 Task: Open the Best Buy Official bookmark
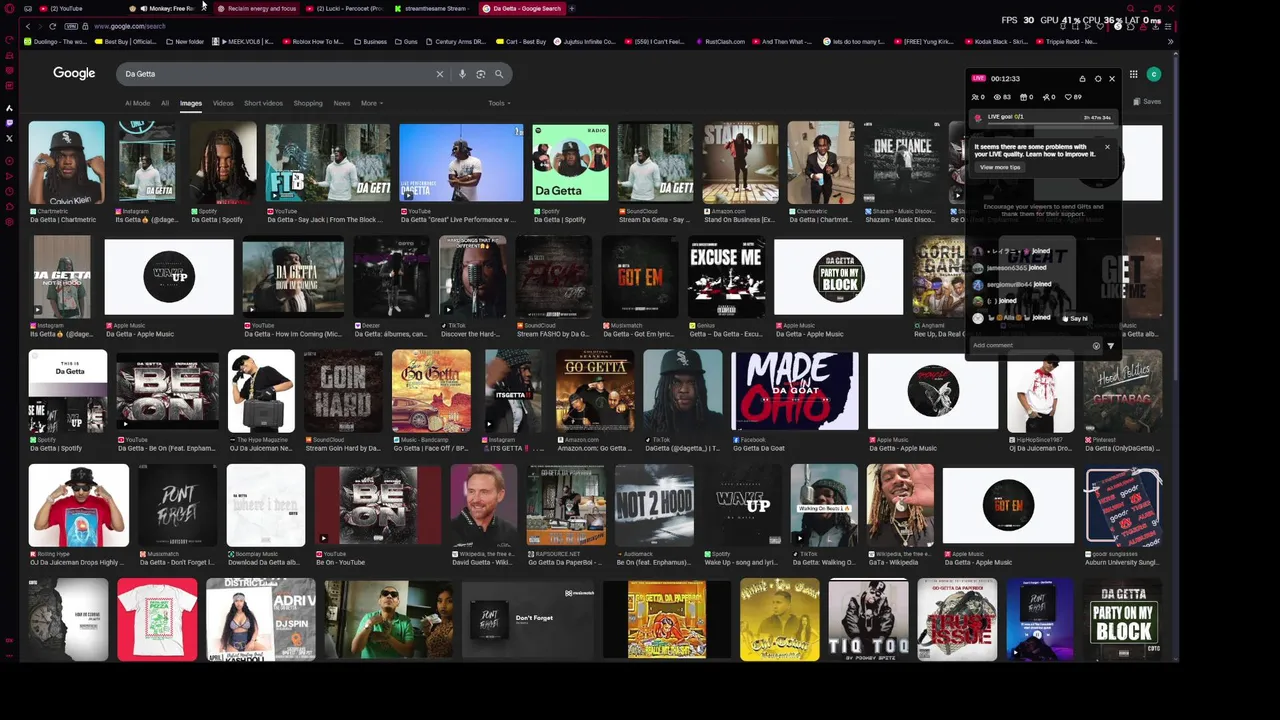tap(126, 42)
